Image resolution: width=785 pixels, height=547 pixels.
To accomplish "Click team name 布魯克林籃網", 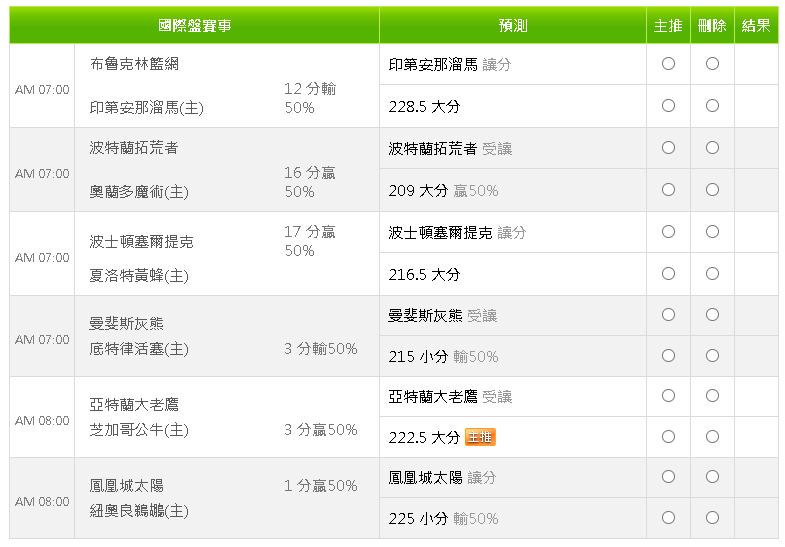I will point(134,64).
